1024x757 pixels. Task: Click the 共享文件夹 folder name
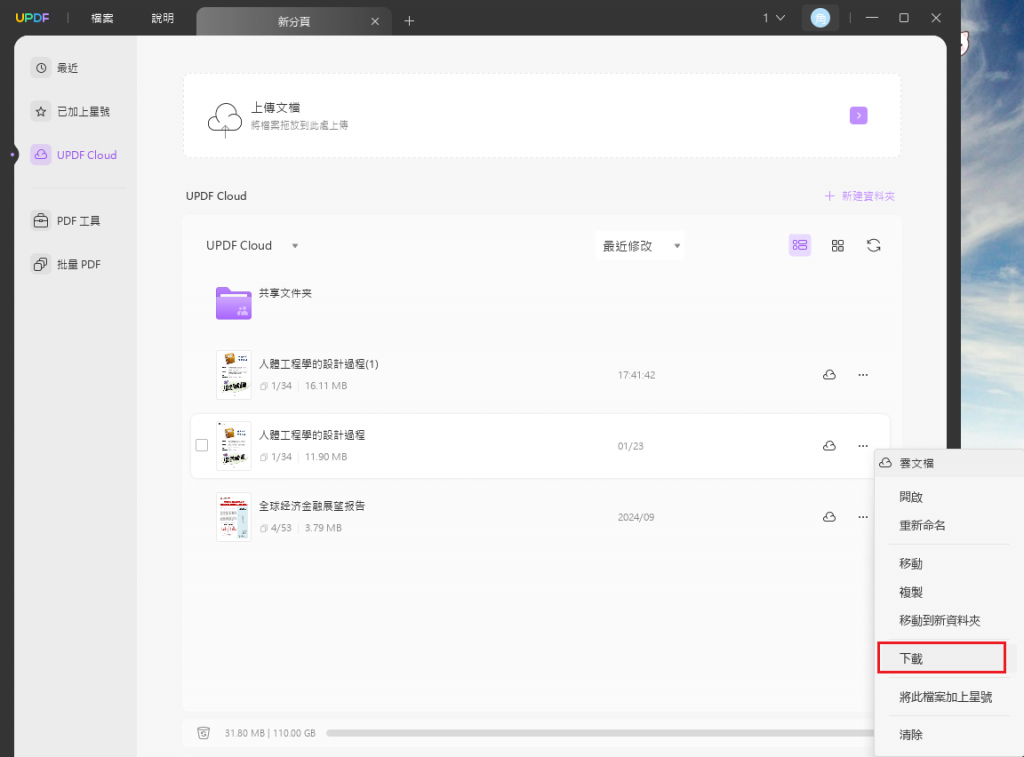(285, 293)
